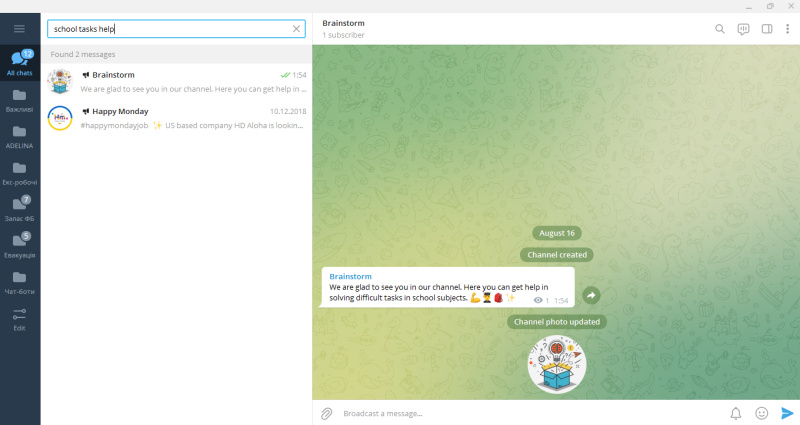This screenshot has width=800, height=425.
Task: Click the Brainstorm sender name in message
Action: (x=351, y=276)
